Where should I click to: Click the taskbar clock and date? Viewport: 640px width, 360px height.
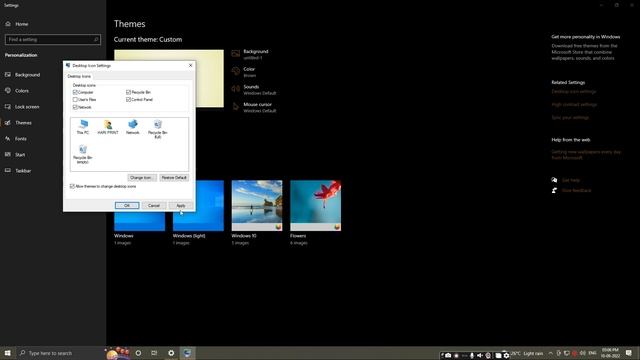coord(610,353)
